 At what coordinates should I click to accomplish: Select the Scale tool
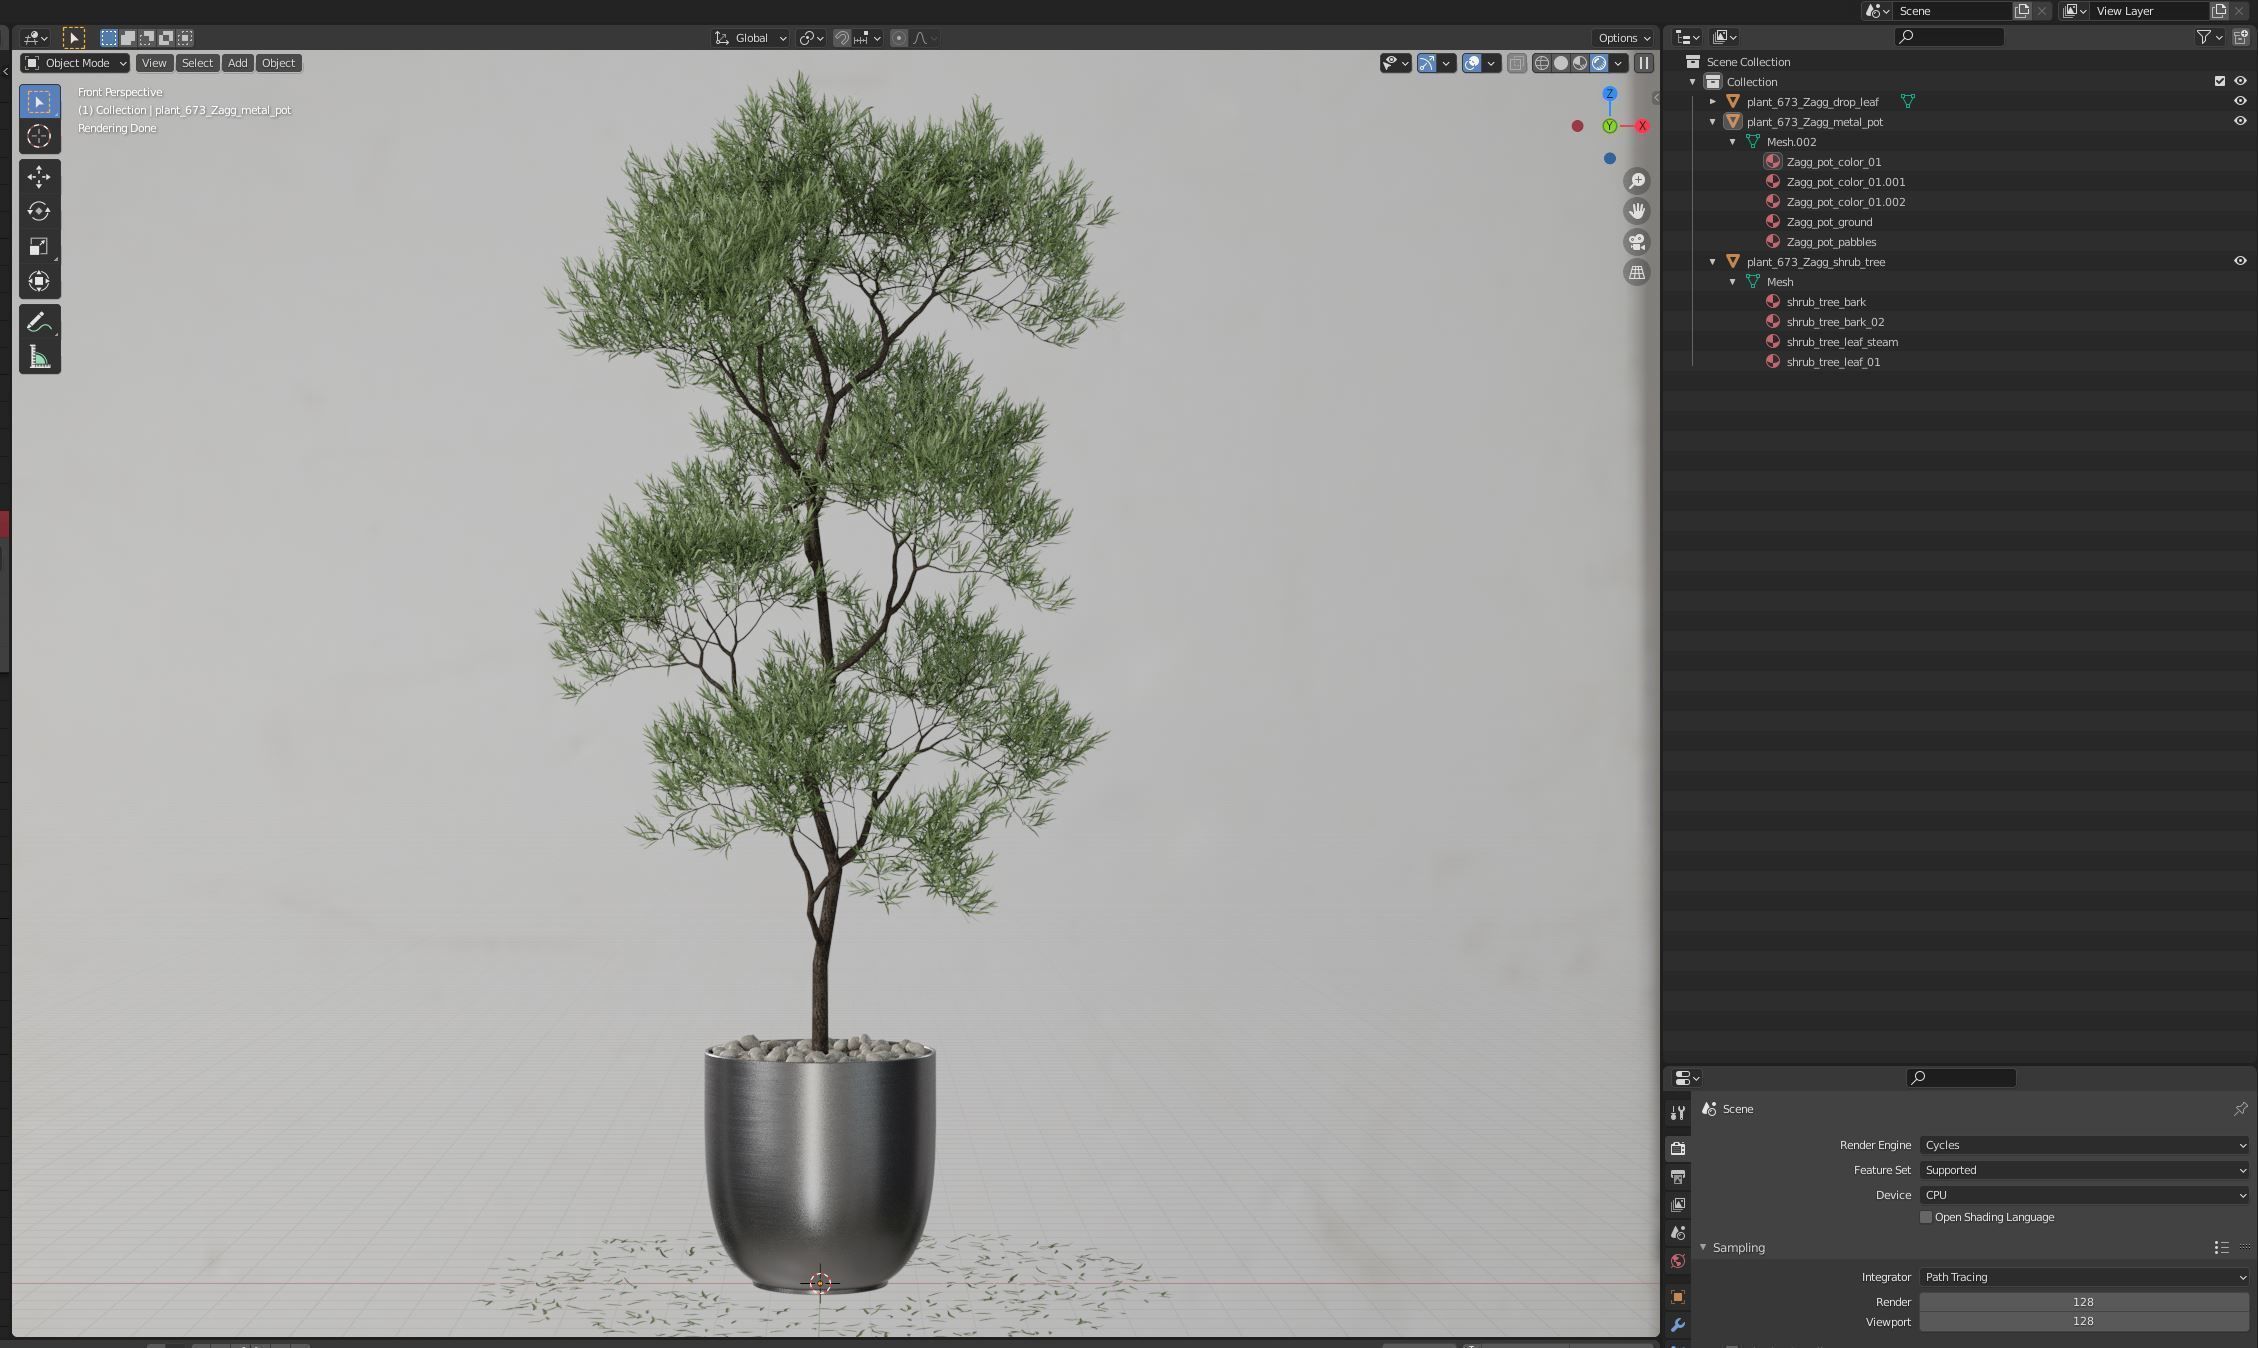click(x=39, y=246)
